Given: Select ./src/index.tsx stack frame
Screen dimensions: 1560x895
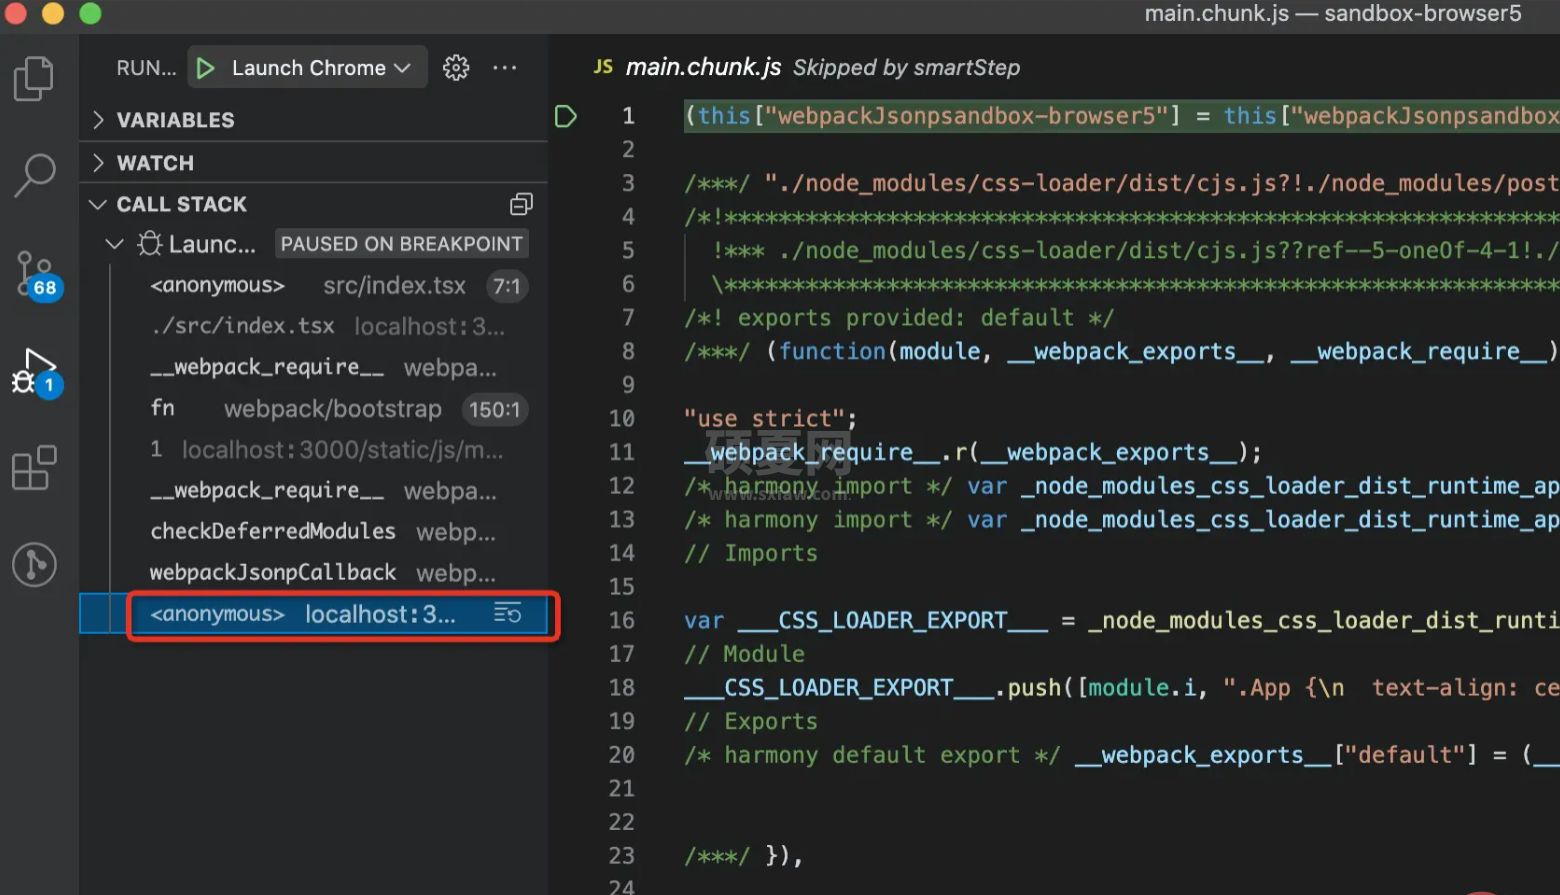Looking at the screenshot, I should (x=314, y=327).
